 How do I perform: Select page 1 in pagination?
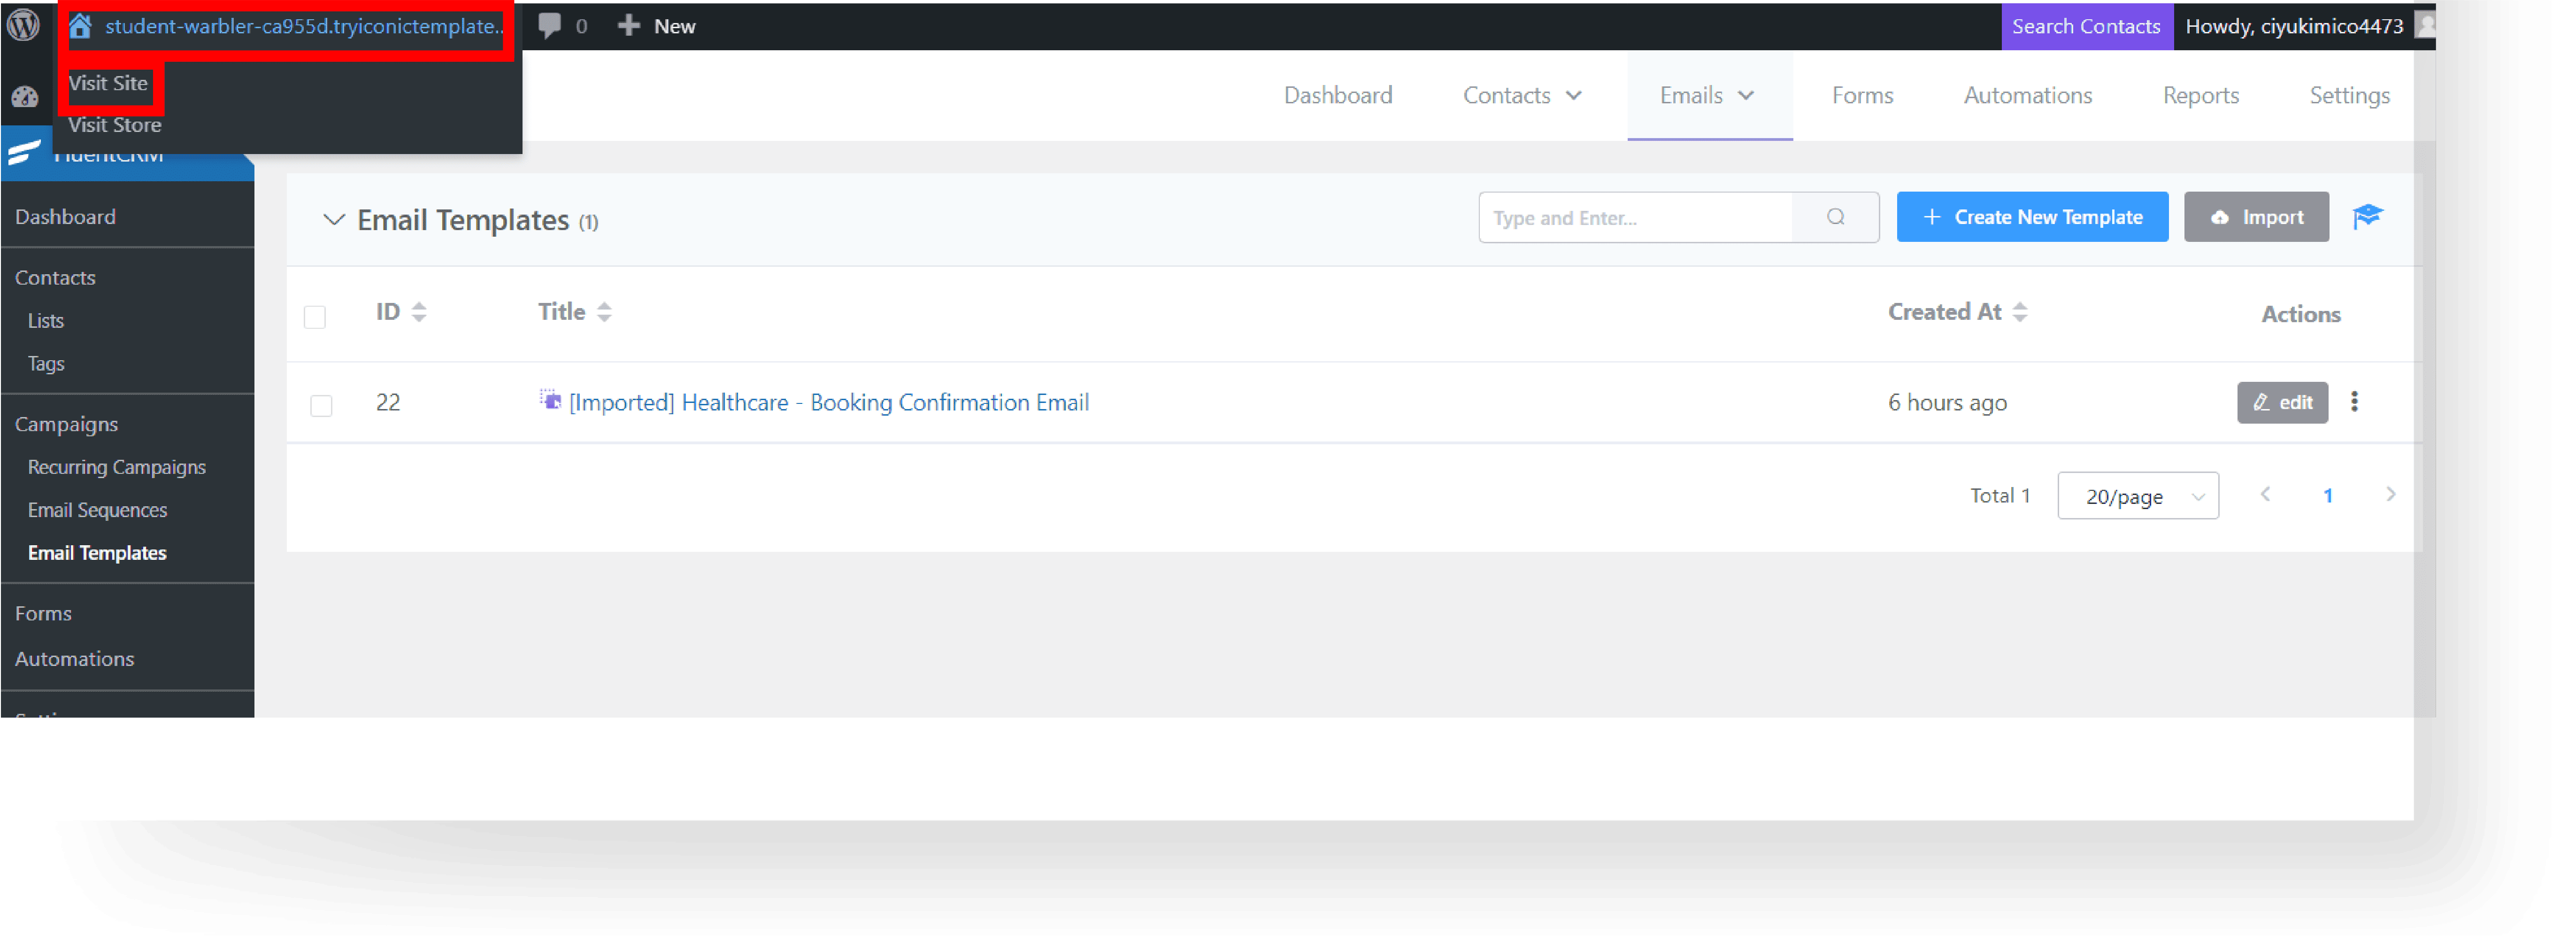point(2328,495)
